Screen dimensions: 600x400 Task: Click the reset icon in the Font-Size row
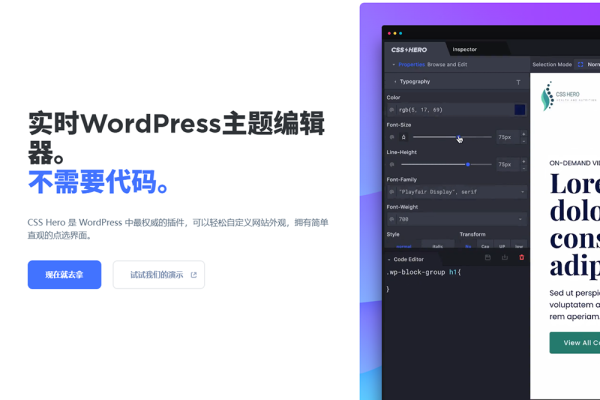(x=391, y=137)
